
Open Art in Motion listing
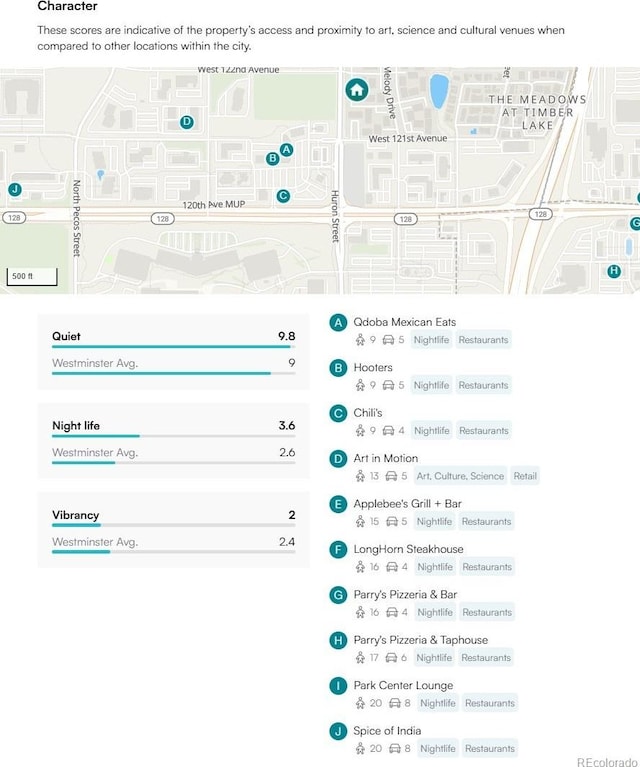386,459
